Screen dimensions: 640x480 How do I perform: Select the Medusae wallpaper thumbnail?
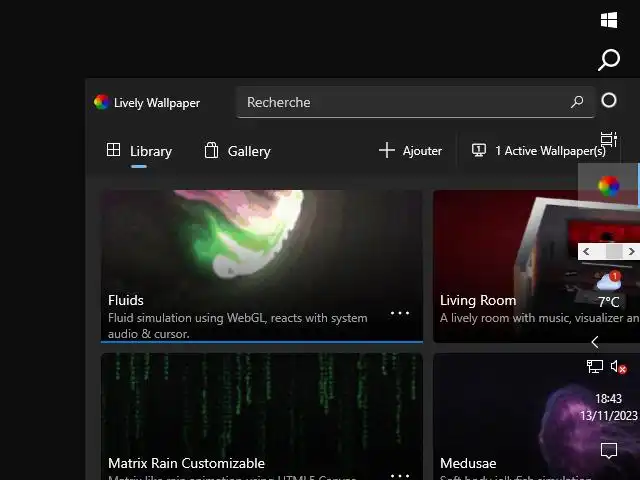(536, 416)
